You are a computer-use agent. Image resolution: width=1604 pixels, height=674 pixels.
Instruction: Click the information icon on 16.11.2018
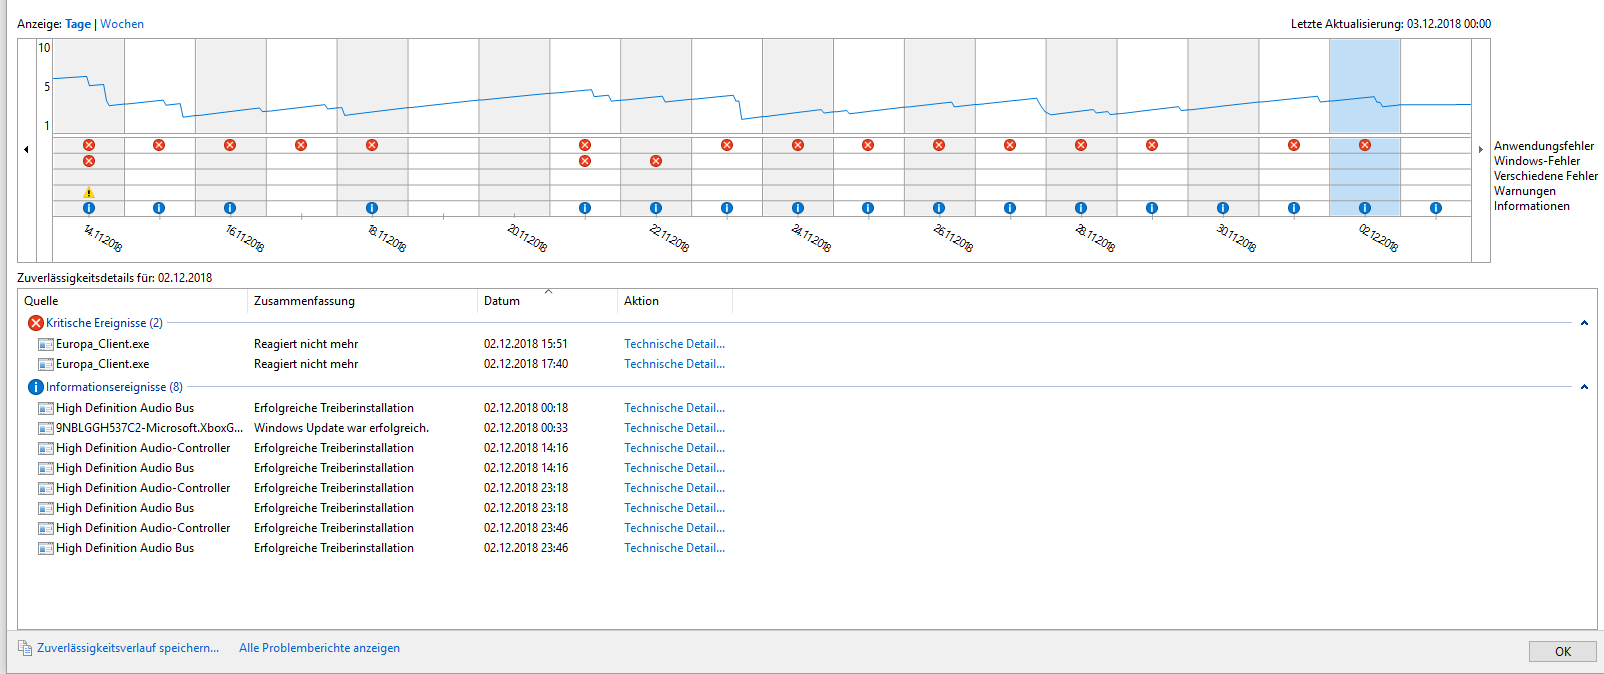click(230, 208)
